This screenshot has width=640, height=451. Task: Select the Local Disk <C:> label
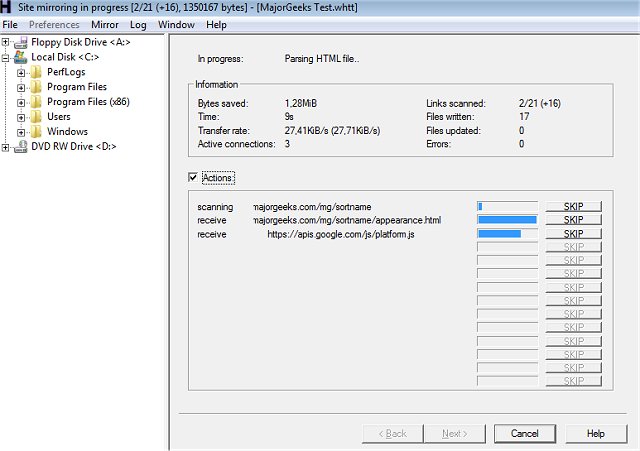(65, 57)
